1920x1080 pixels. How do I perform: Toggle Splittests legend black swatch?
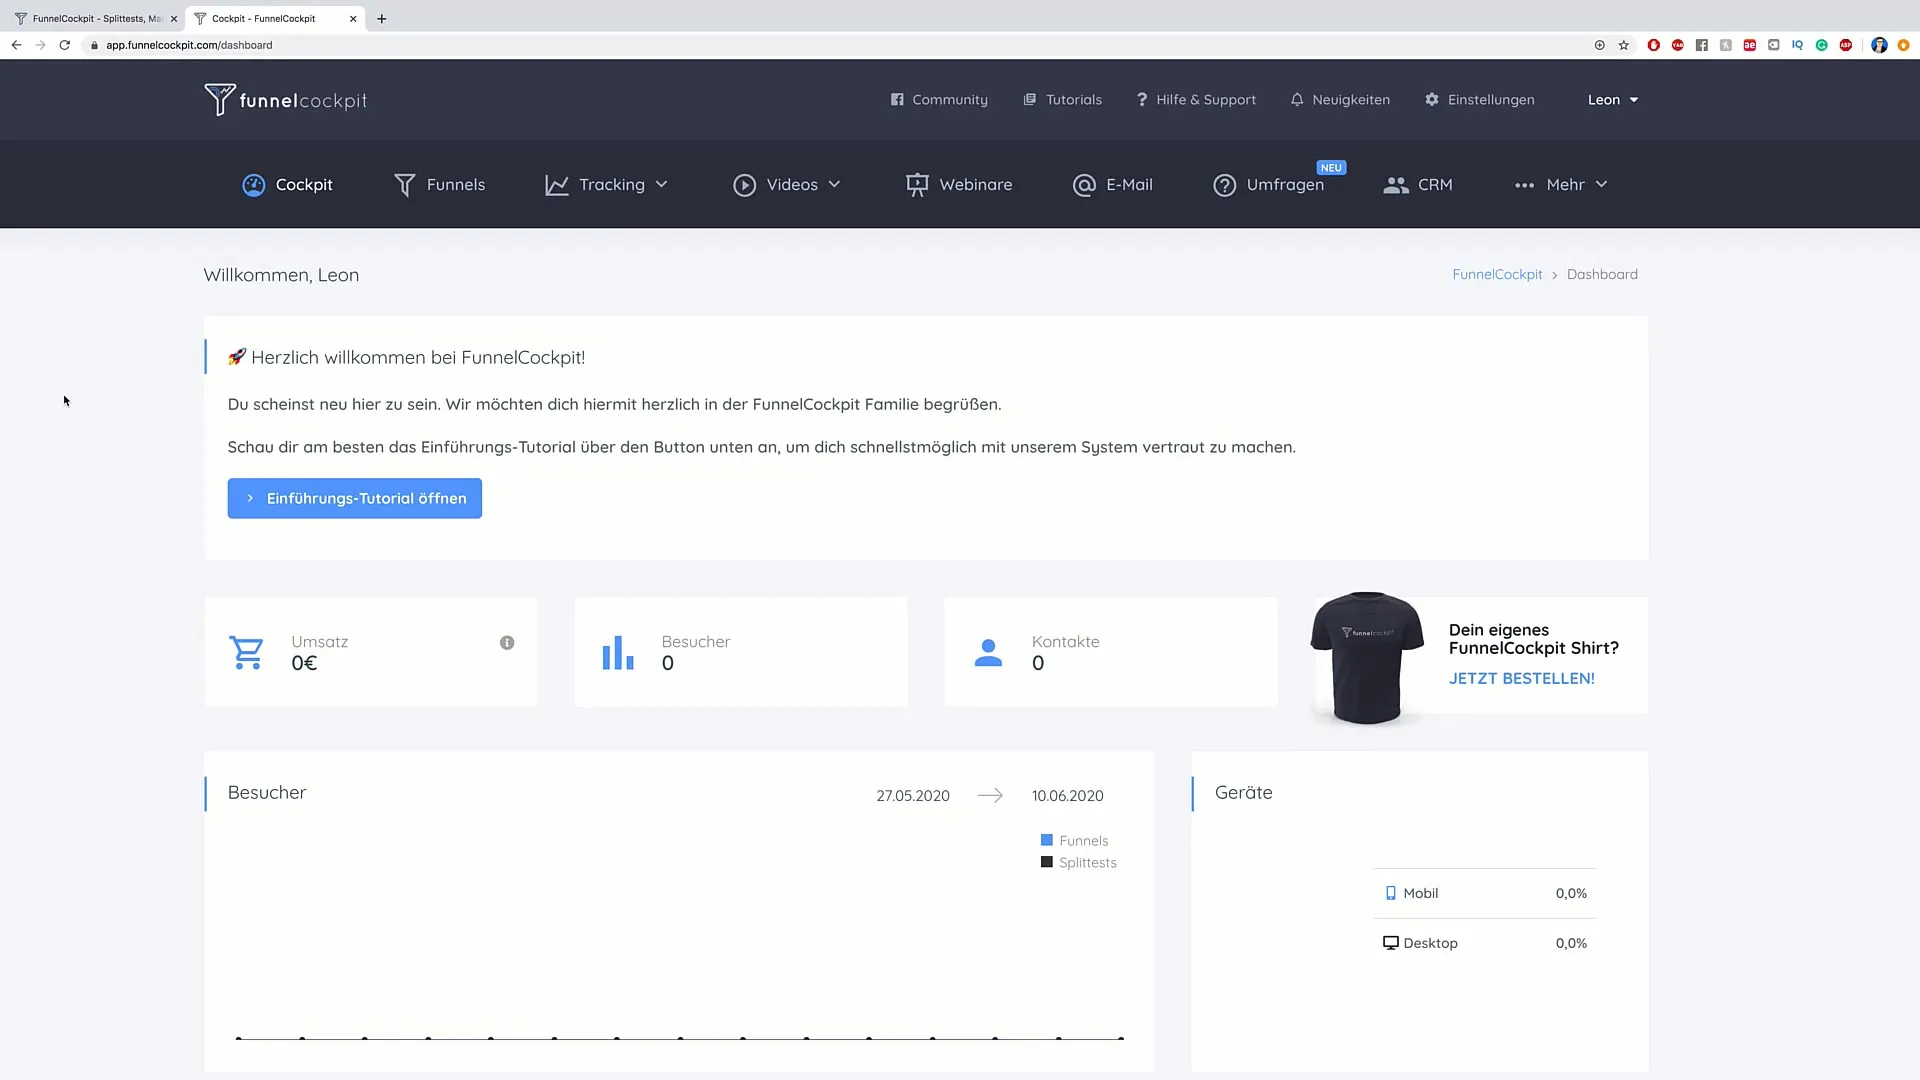click(1047, 862)
